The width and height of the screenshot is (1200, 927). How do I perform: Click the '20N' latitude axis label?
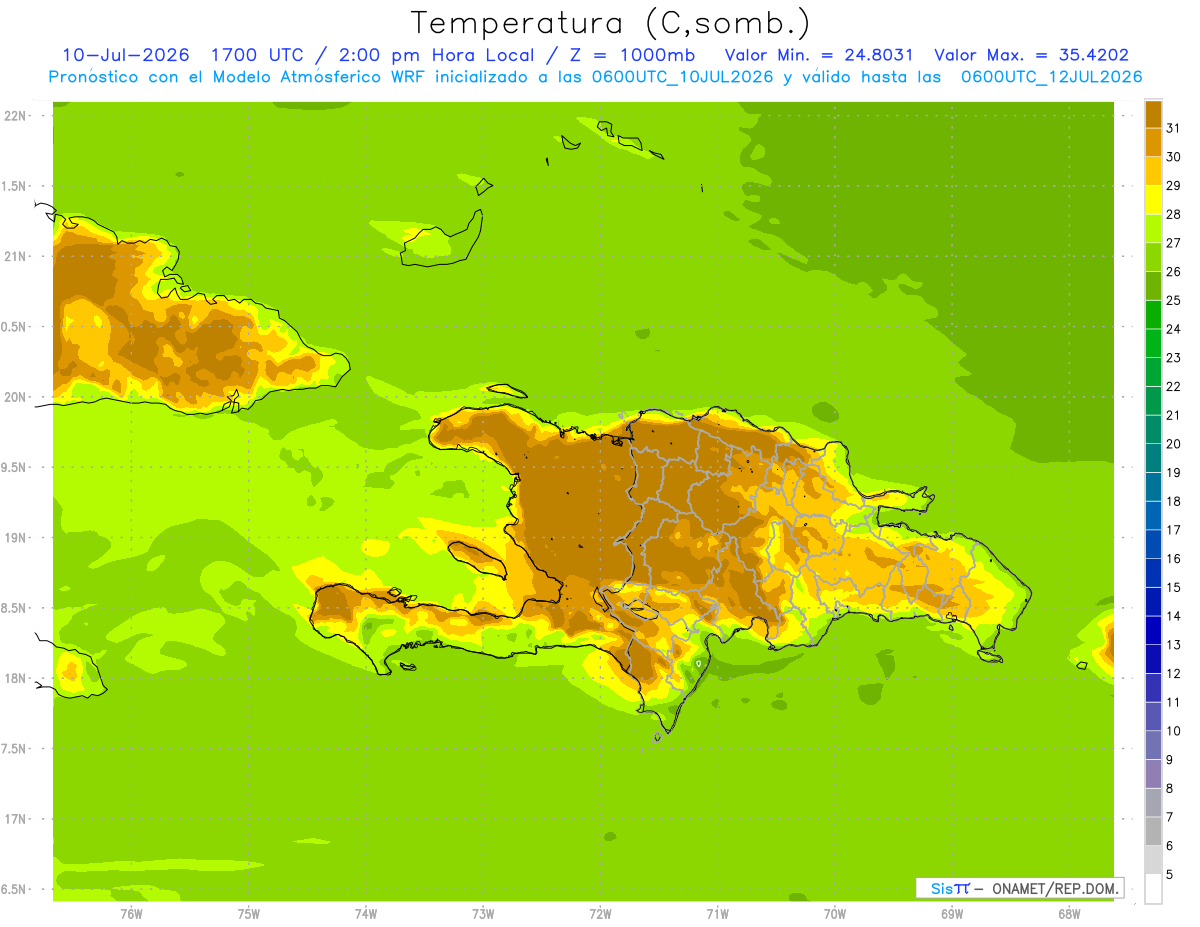(15, 397)
